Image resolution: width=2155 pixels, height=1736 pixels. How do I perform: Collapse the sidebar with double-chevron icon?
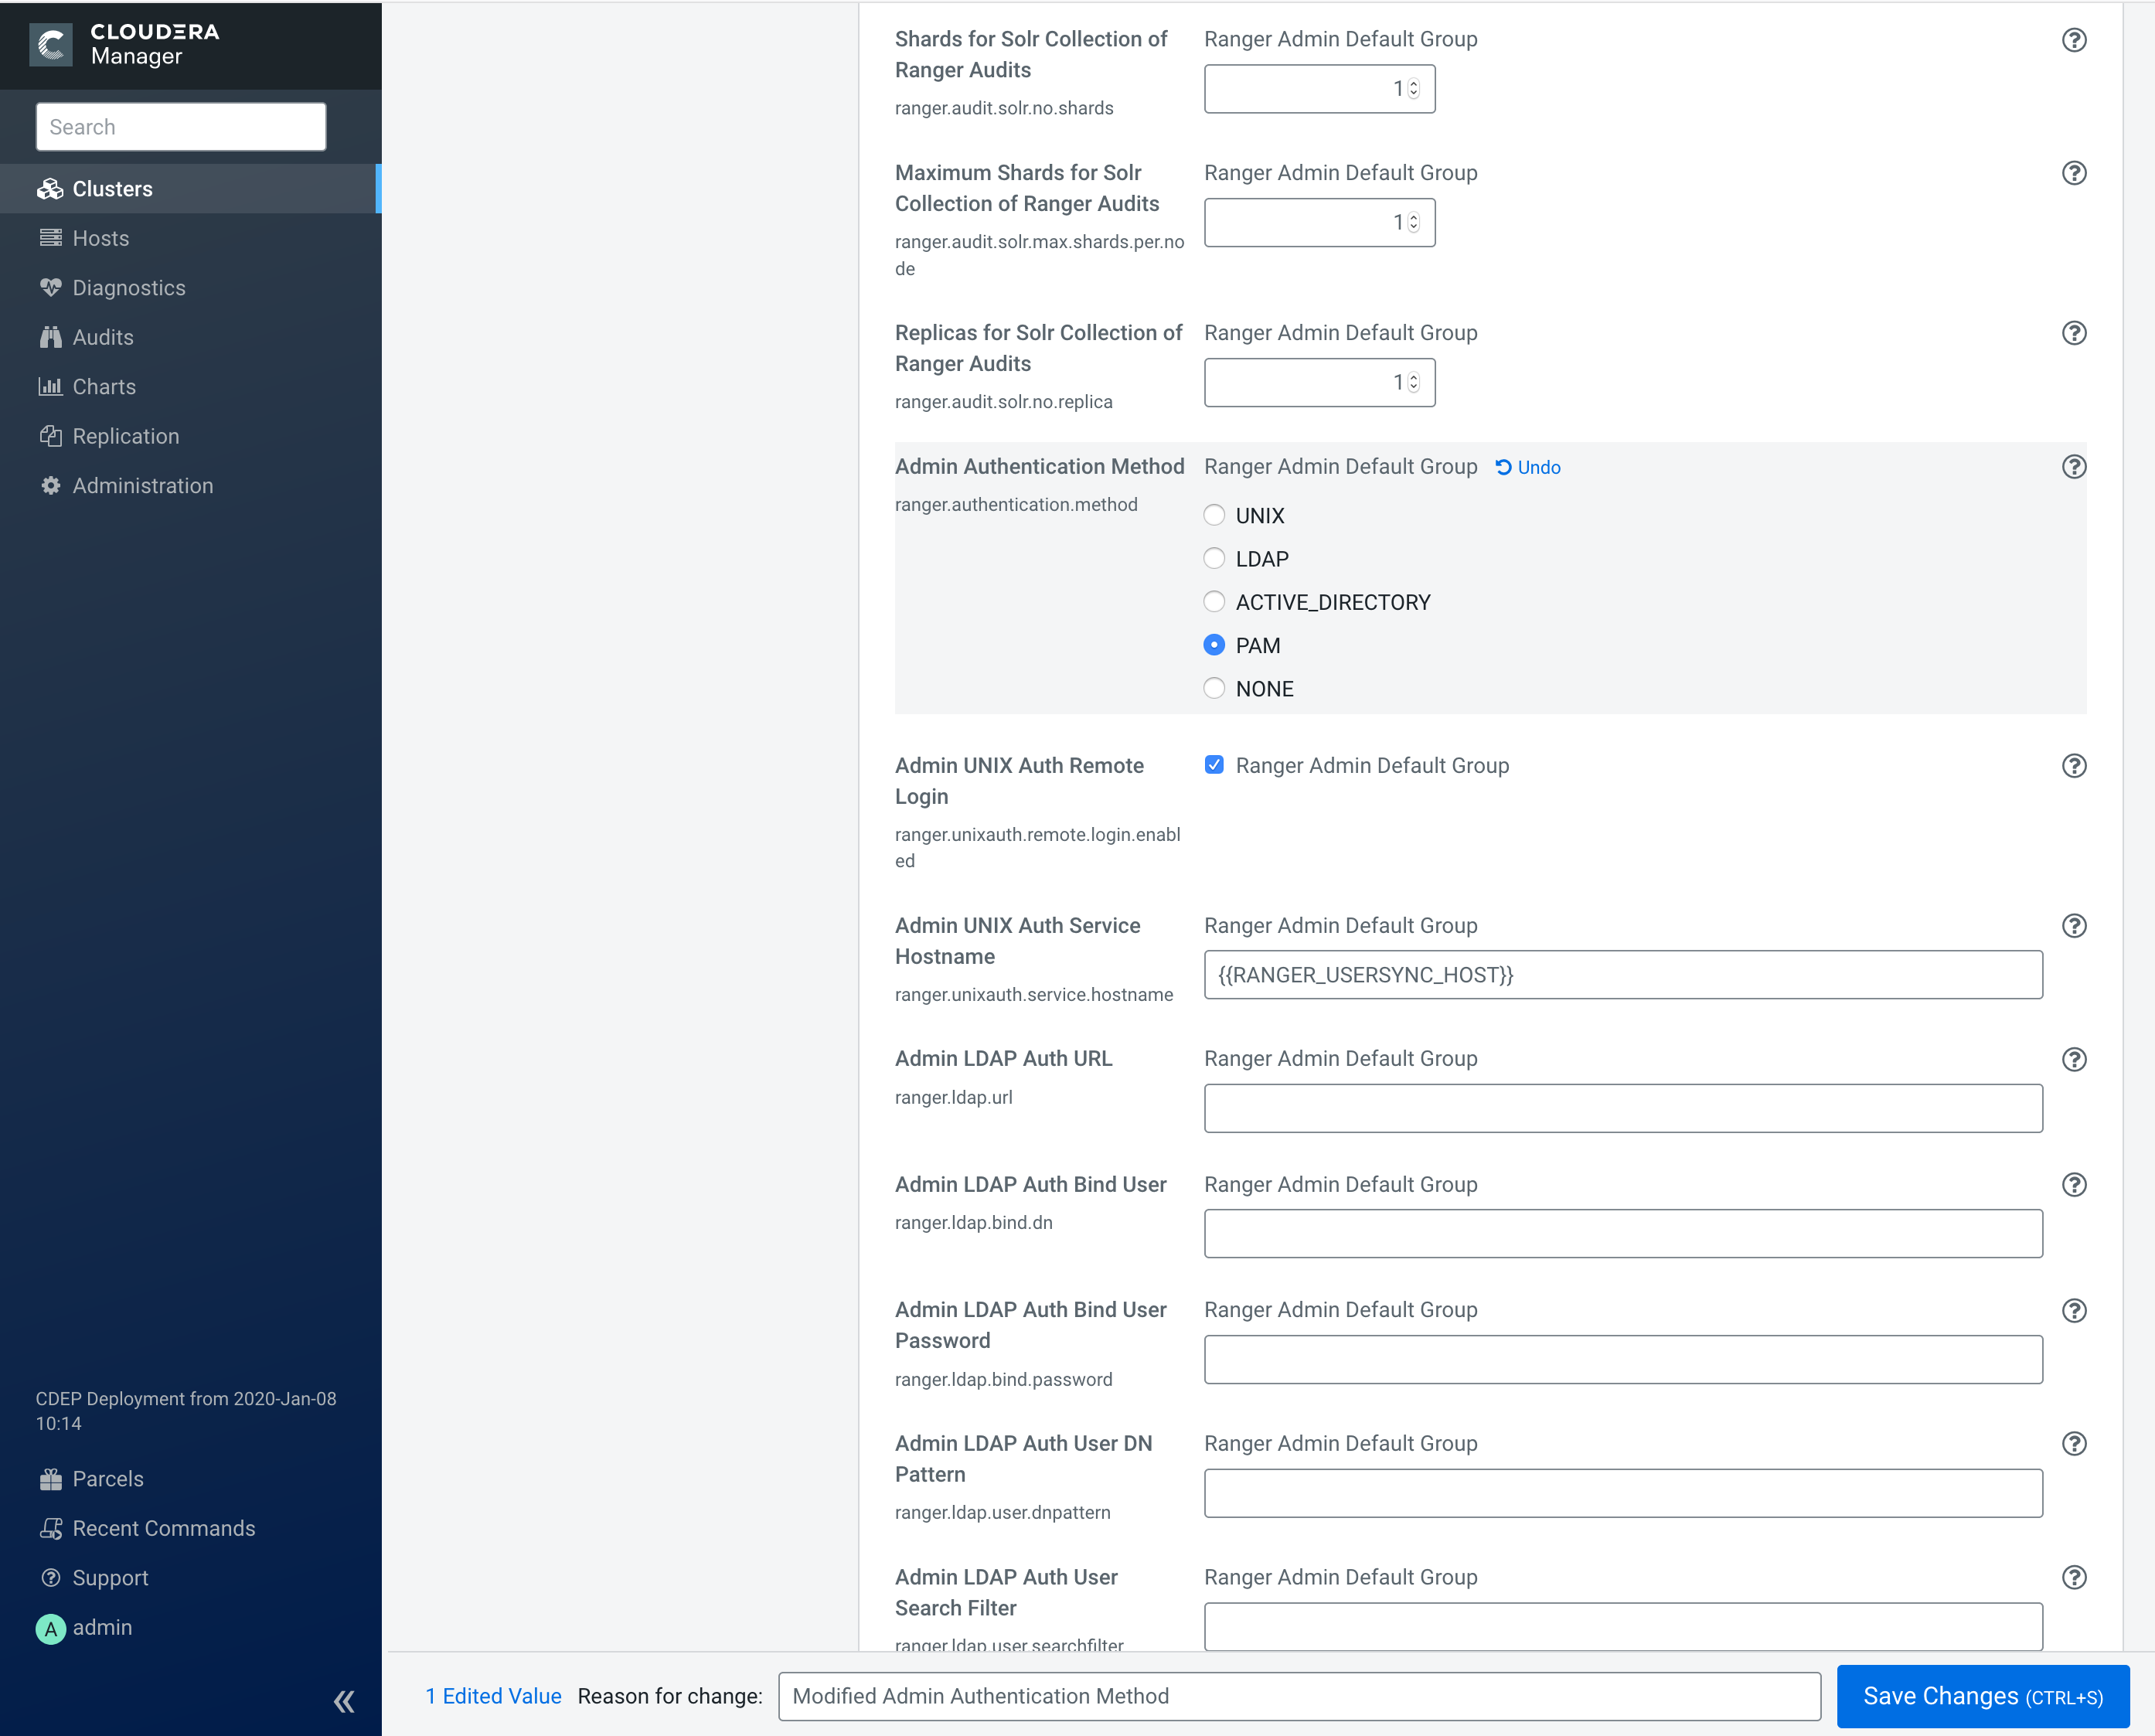pyautogui.click(x=343, y=1701)
